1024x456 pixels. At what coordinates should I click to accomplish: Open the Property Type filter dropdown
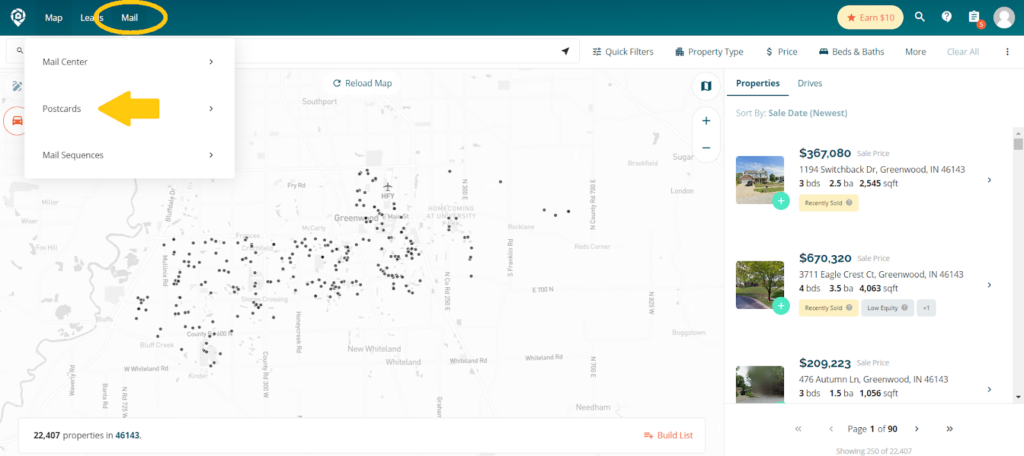[x=709, y=51]
